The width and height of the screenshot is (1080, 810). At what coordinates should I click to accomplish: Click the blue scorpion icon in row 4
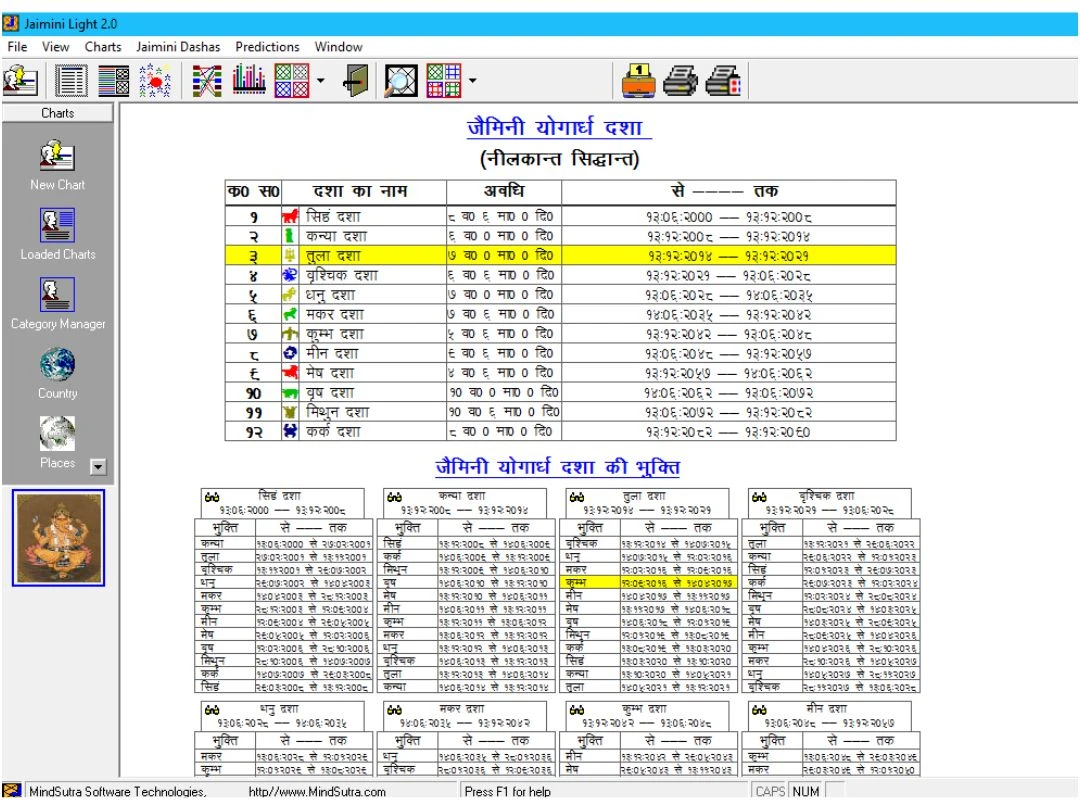(290, 275)
